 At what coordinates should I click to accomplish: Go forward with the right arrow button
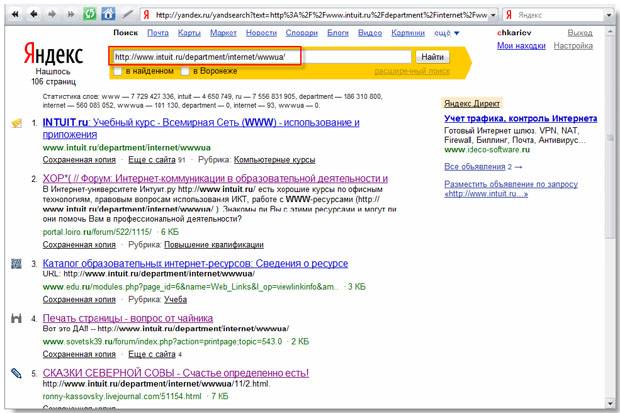[52, 15]
